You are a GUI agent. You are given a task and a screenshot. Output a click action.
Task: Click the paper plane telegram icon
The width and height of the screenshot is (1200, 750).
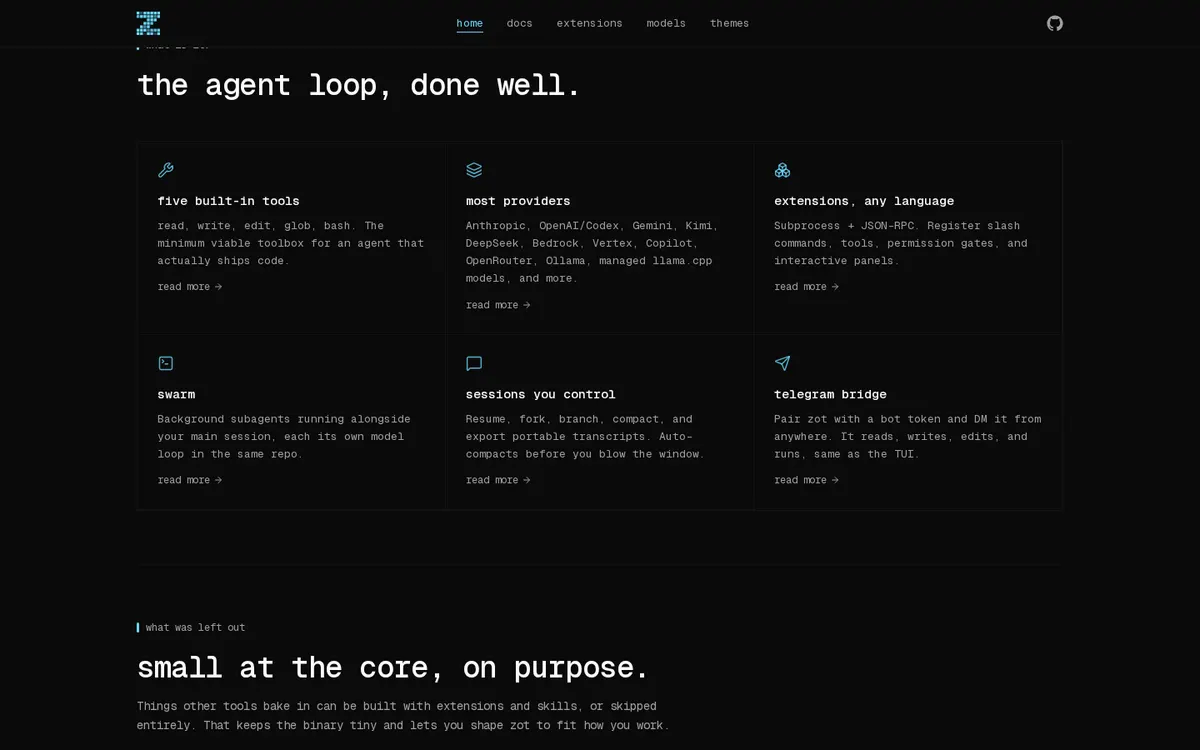[782, 363]
